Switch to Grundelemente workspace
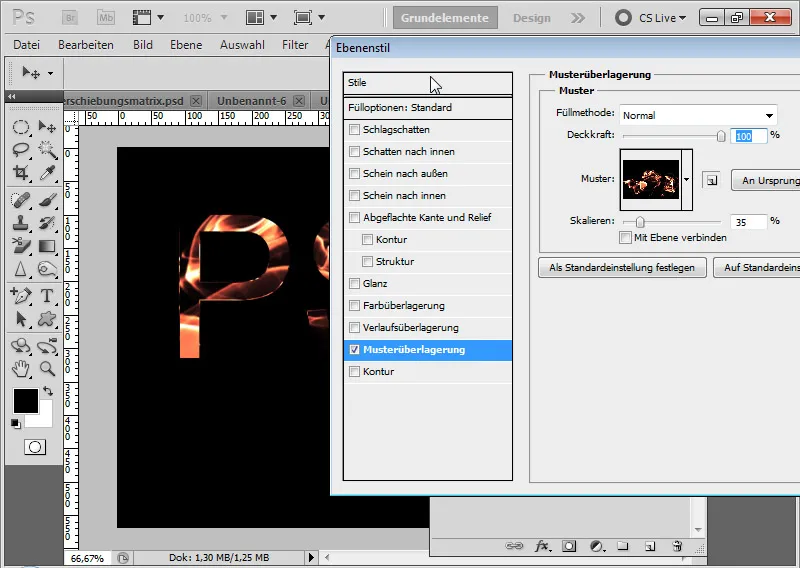The width and height of the screenshot is (800, 568). (x=445, y=18)
